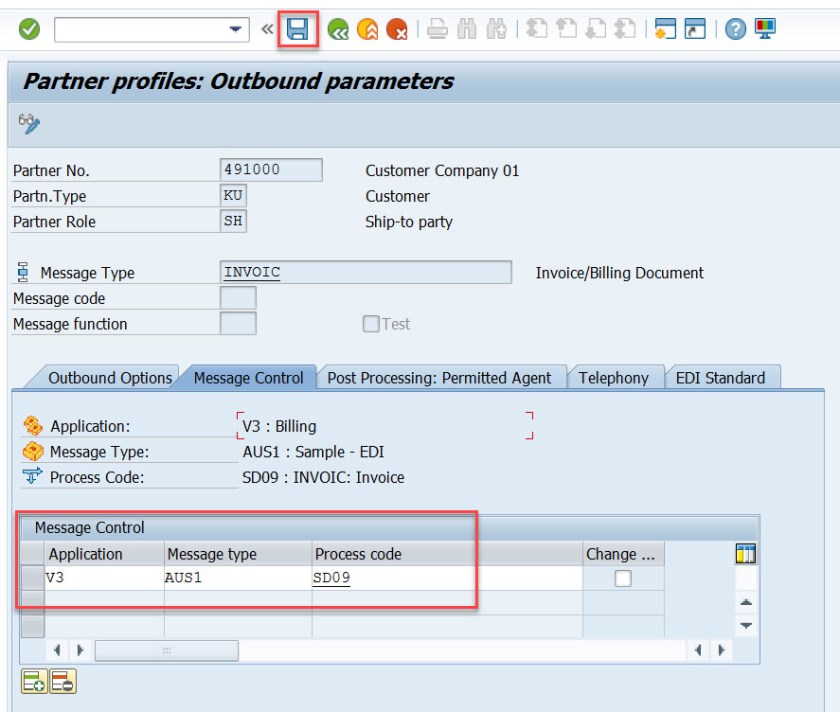840x712 pixels.
Task: Click the Partner Role field SH
Action: coord(233,221)
